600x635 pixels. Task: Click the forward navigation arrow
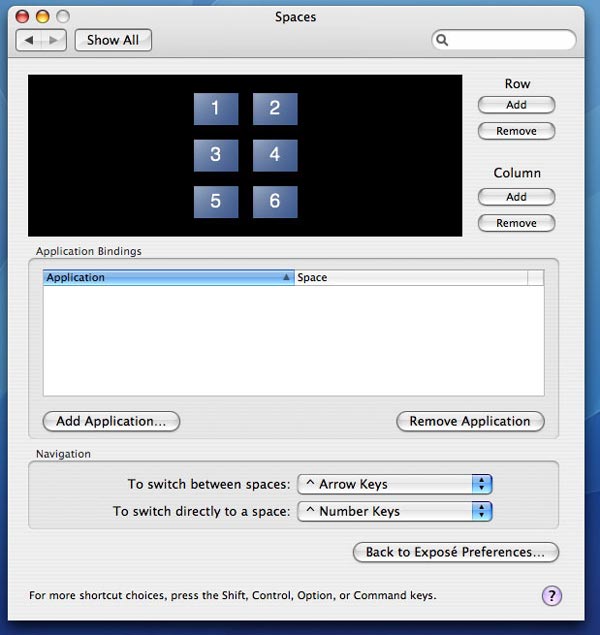(x=53, y=40)
